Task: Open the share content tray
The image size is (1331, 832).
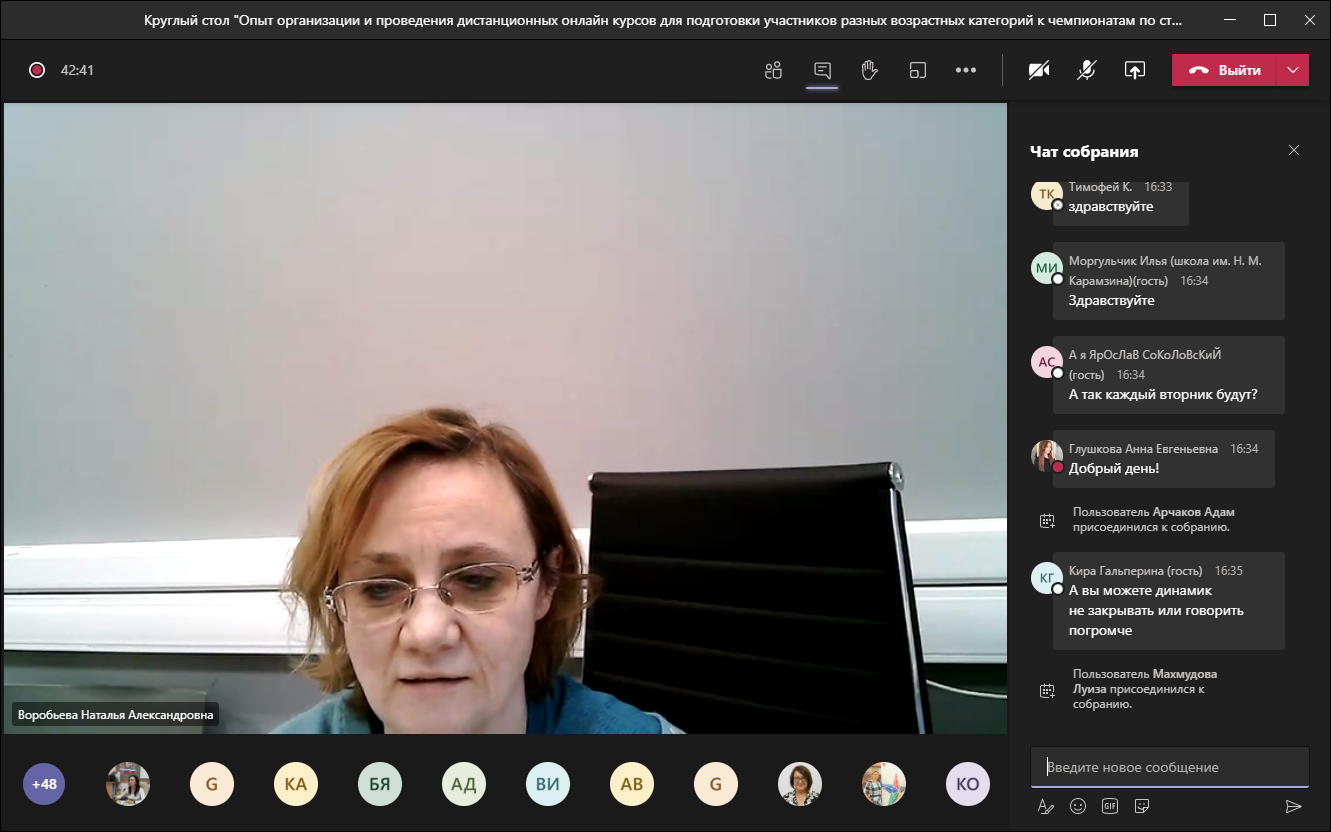Action: pyautogui.click(x=1134, y=70)
